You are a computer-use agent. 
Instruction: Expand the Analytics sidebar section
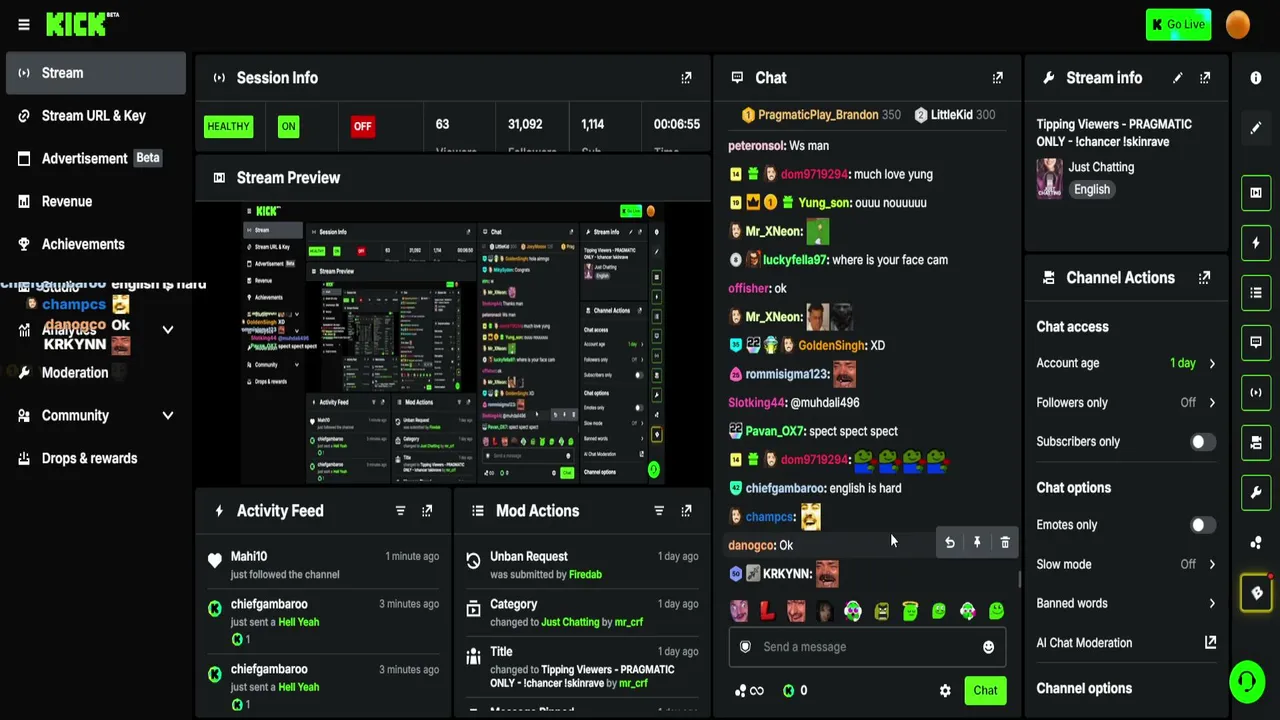[168, 330]
